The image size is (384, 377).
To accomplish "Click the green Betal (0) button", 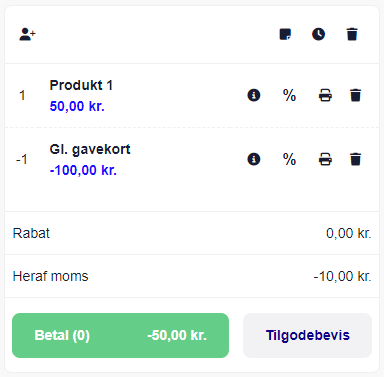I will coord(120,335).
